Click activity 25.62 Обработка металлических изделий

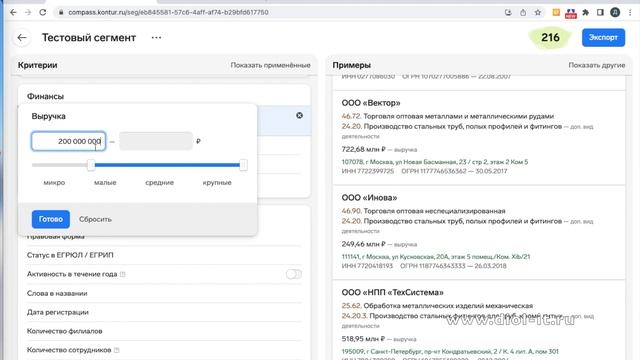pyautogui.click(x=437, y=306)
